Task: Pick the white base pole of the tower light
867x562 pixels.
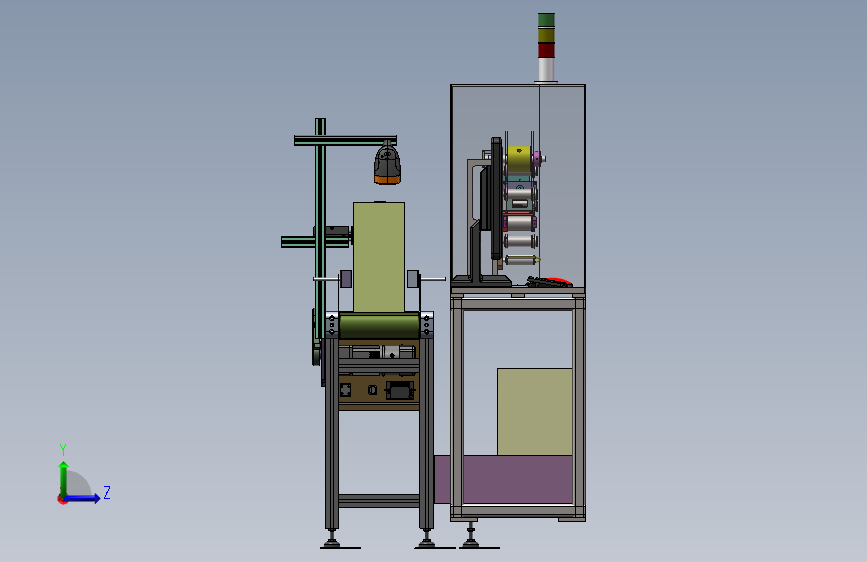Action: (x=546, y=70)
